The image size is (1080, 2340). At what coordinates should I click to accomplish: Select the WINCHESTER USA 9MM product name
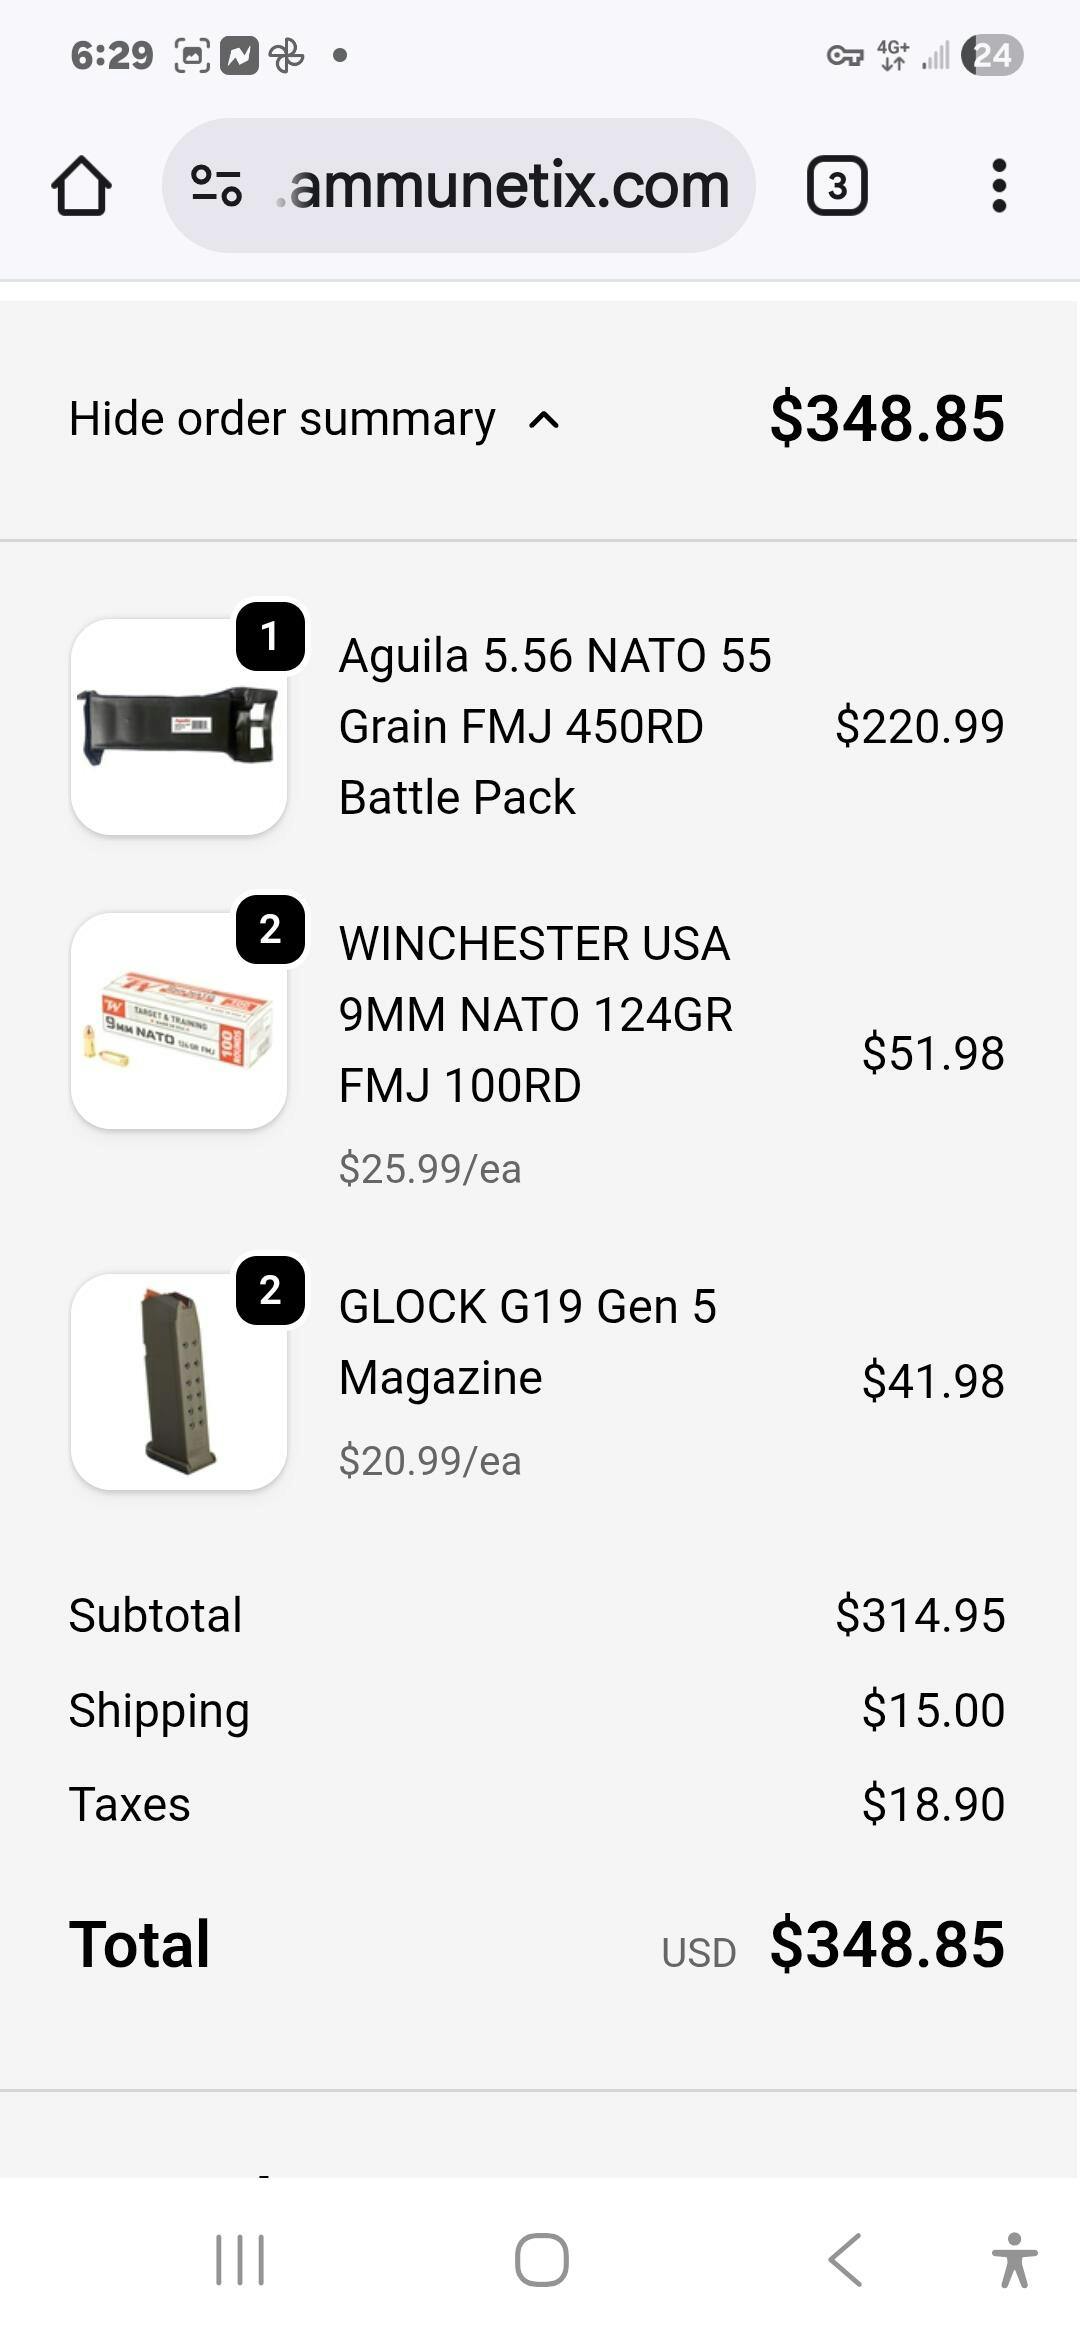tap(536, 1014)
